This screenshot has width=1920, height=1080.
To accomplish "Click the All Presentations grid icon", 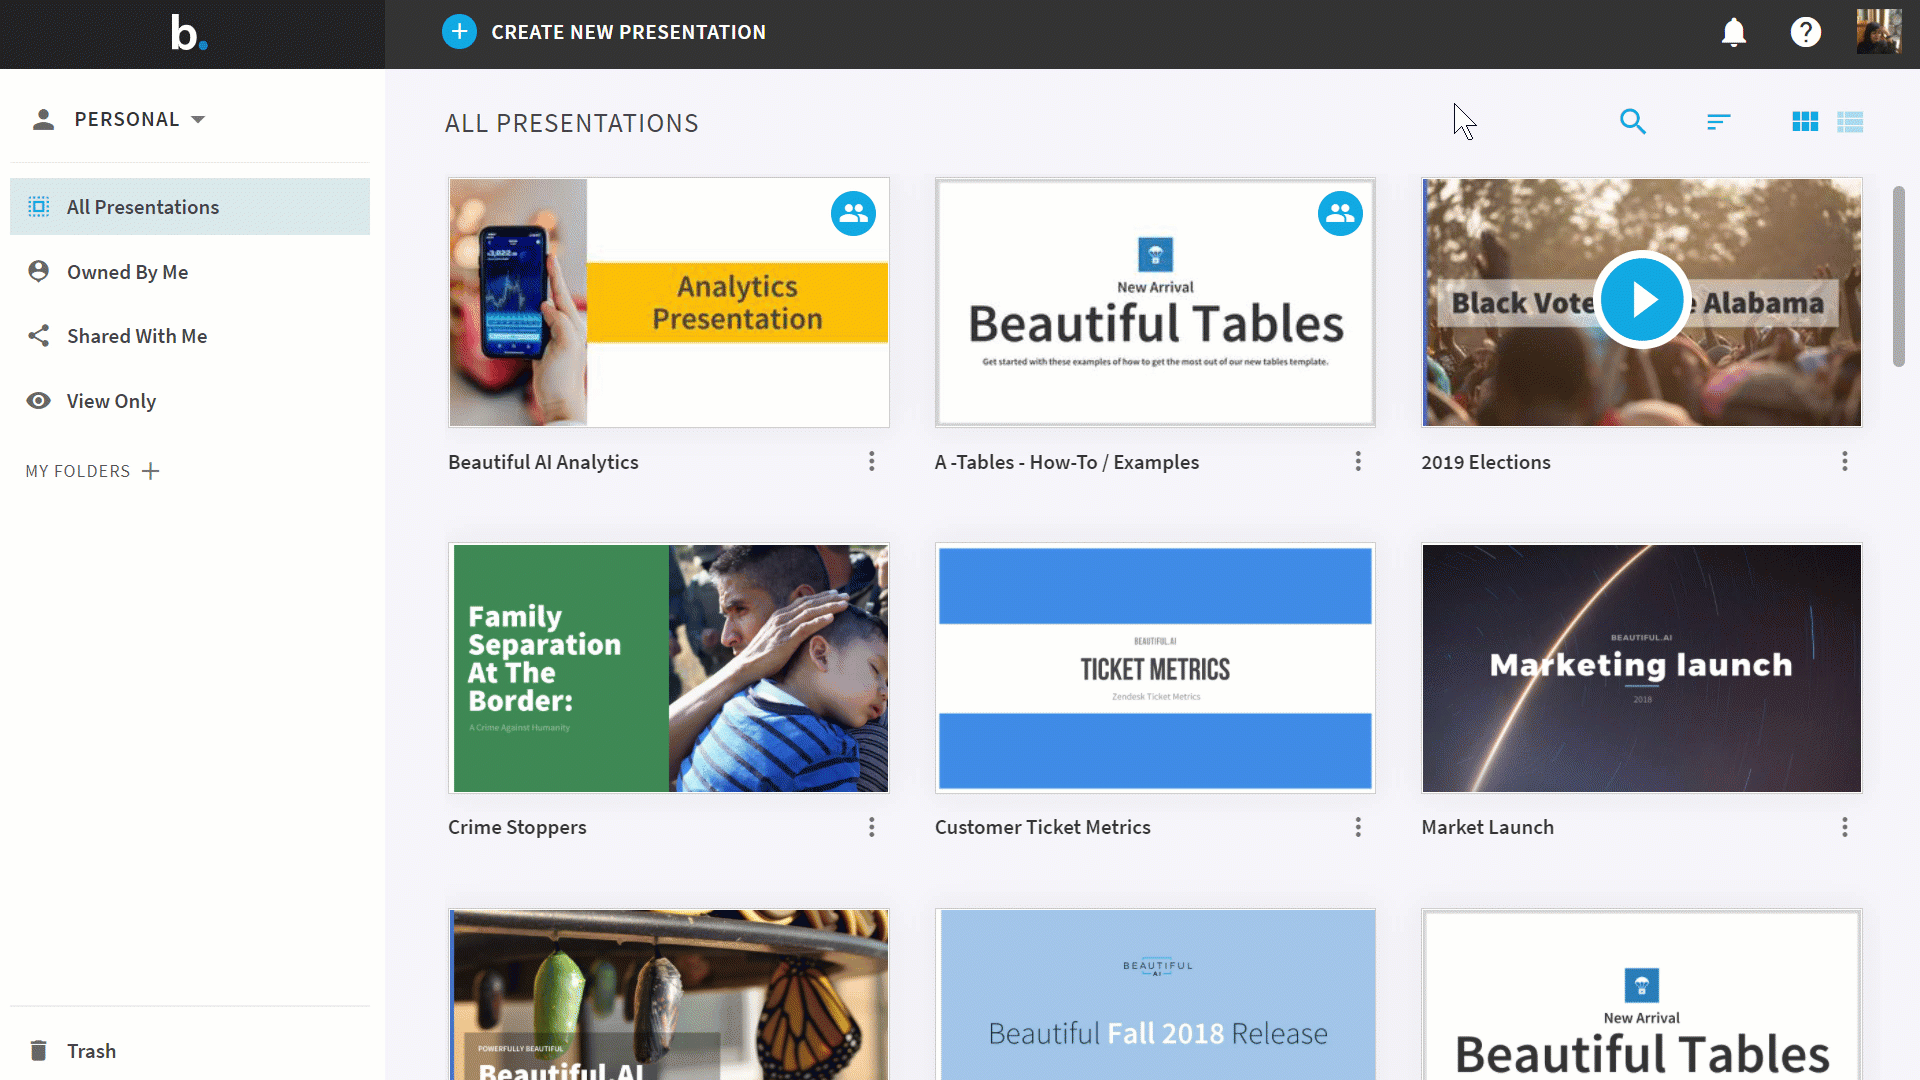I will pos(39,207).
